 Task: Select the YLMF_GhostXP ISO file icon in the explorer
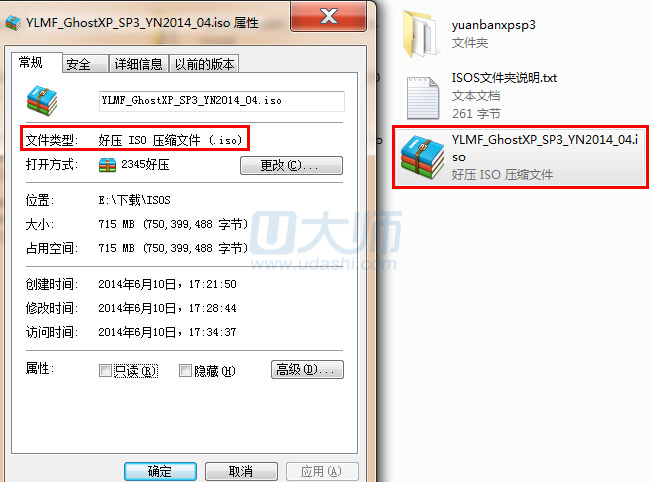point(422,158)
